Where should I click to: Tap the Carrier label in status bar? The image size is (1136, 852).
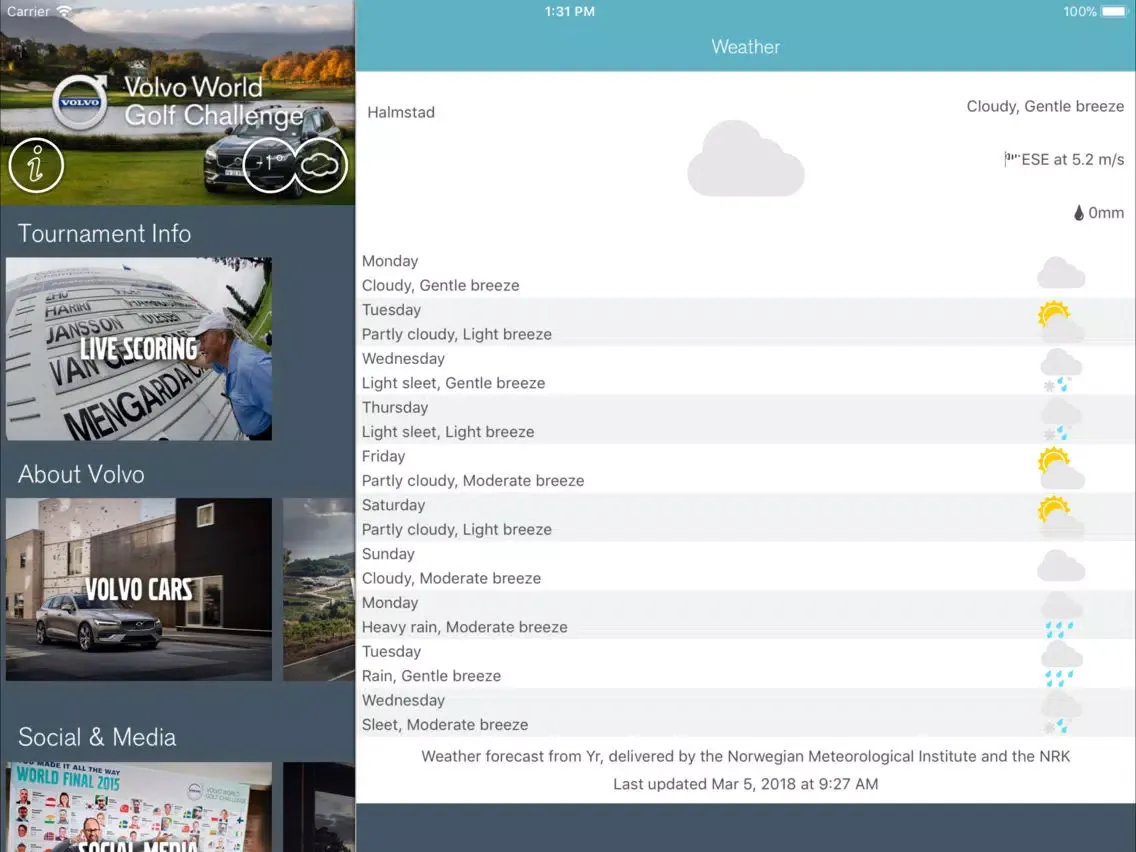28,12
